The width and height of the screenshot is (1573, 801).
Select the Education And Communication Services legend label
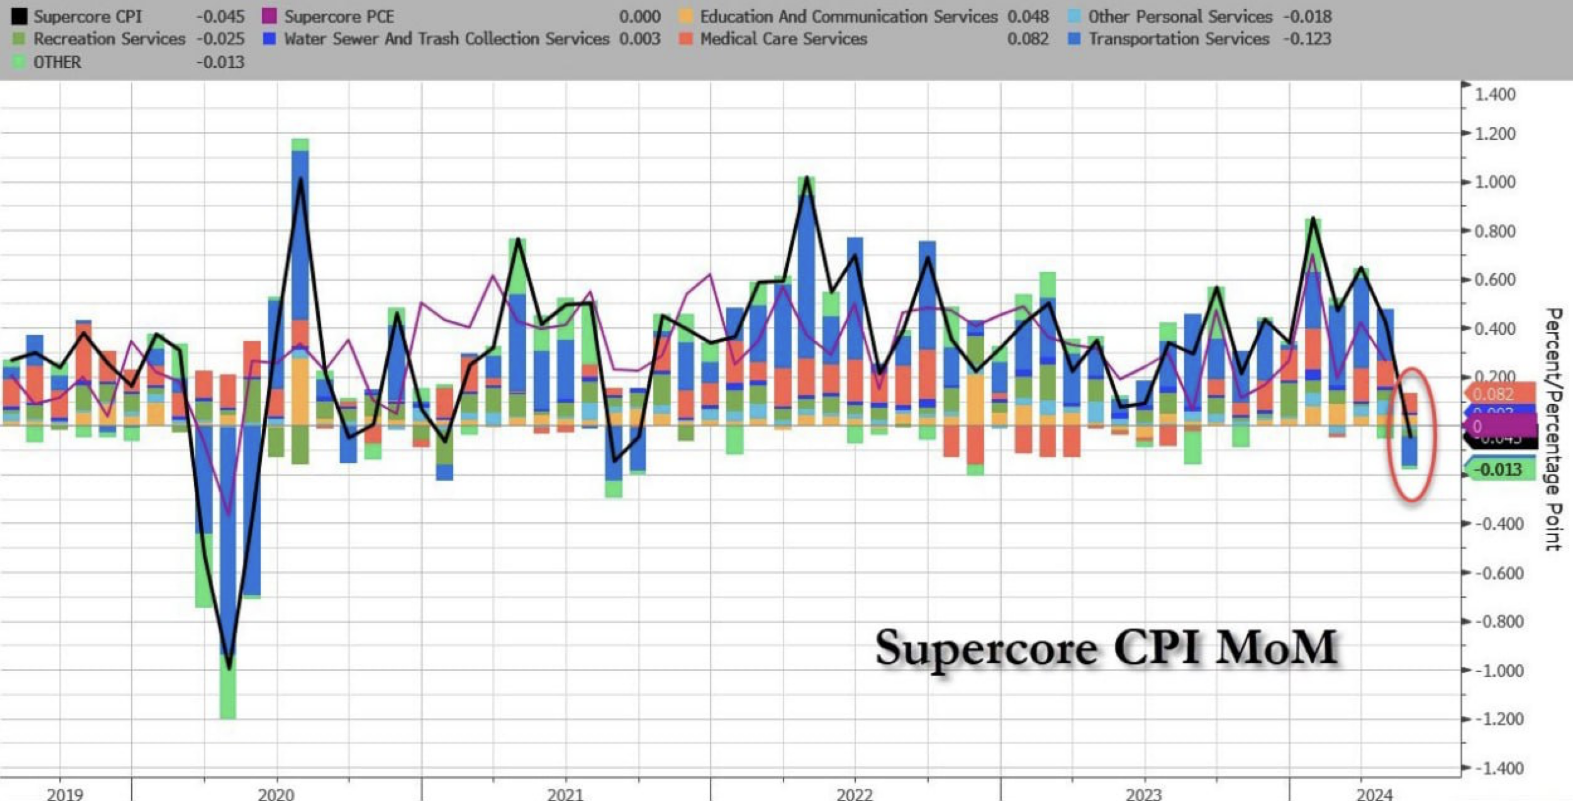click(849, 17)
